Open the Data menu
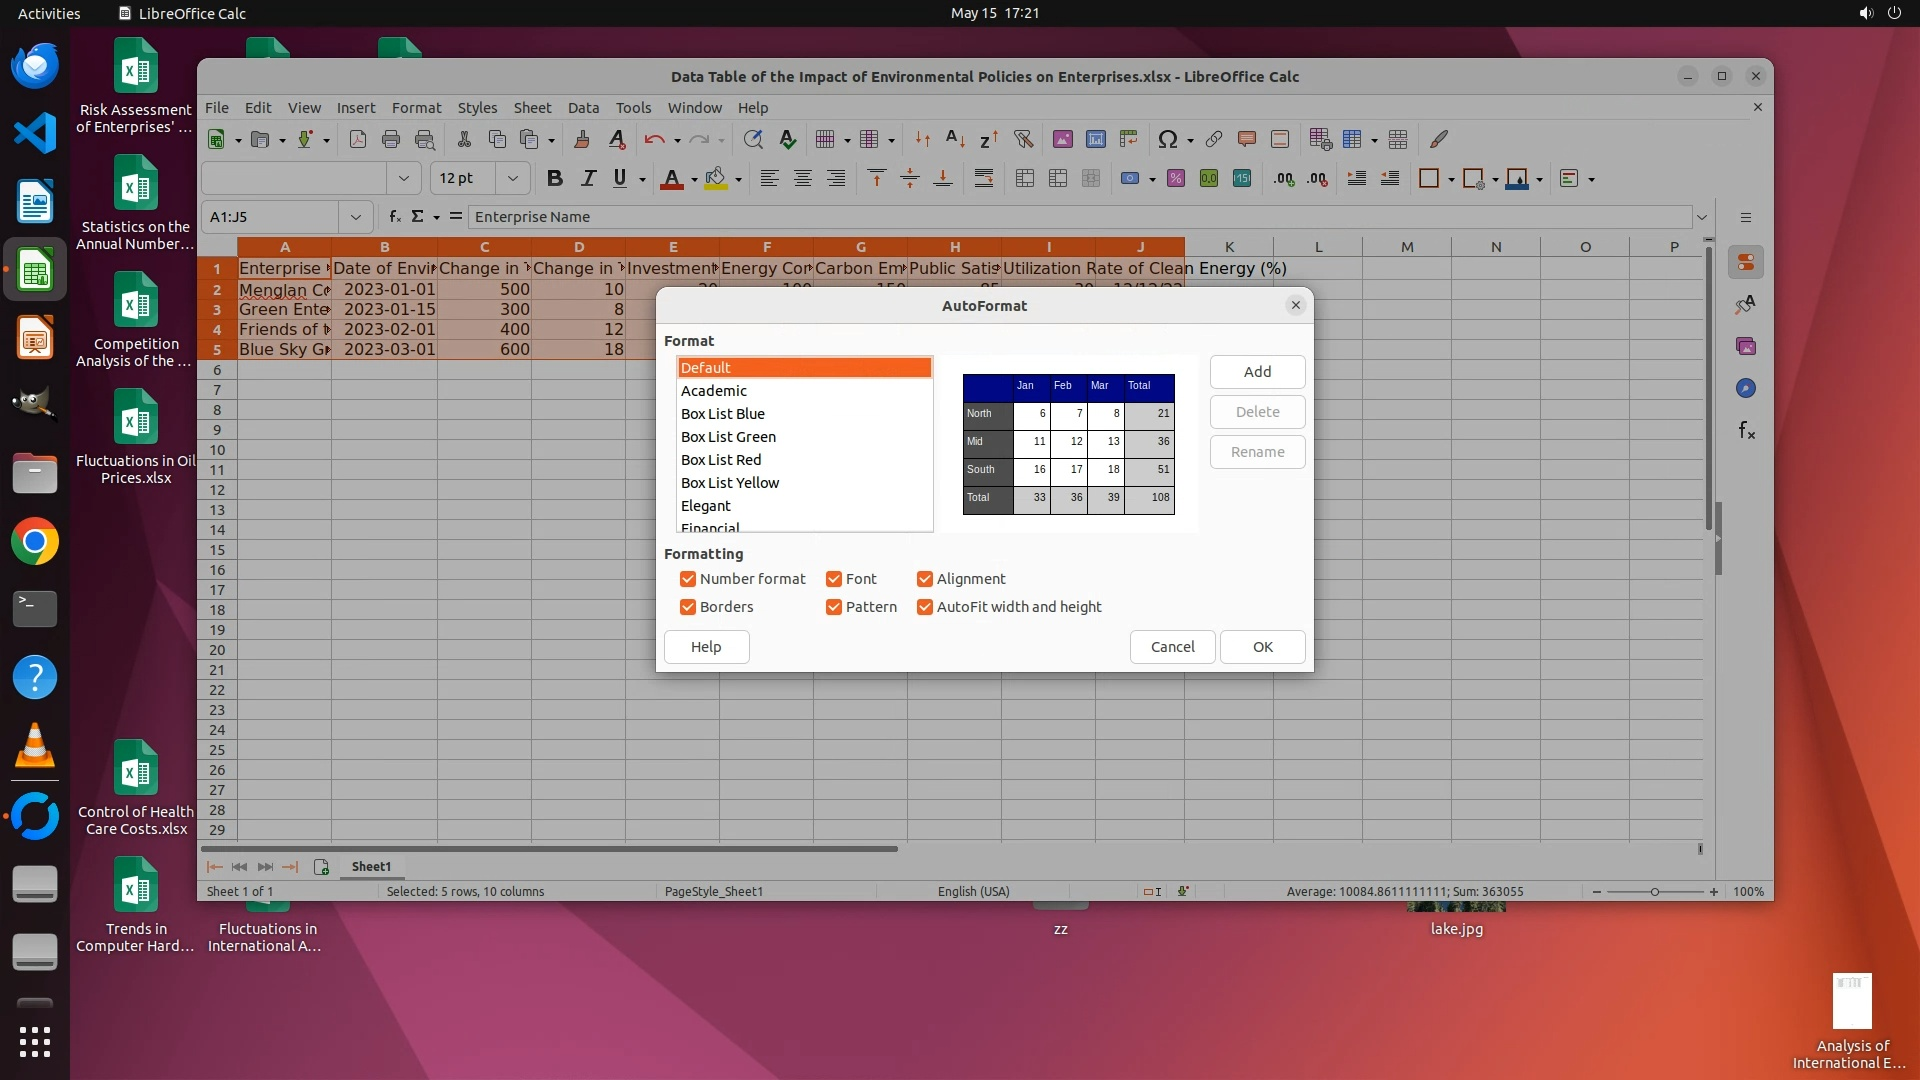The image size is (1920, 1080). 583,108
